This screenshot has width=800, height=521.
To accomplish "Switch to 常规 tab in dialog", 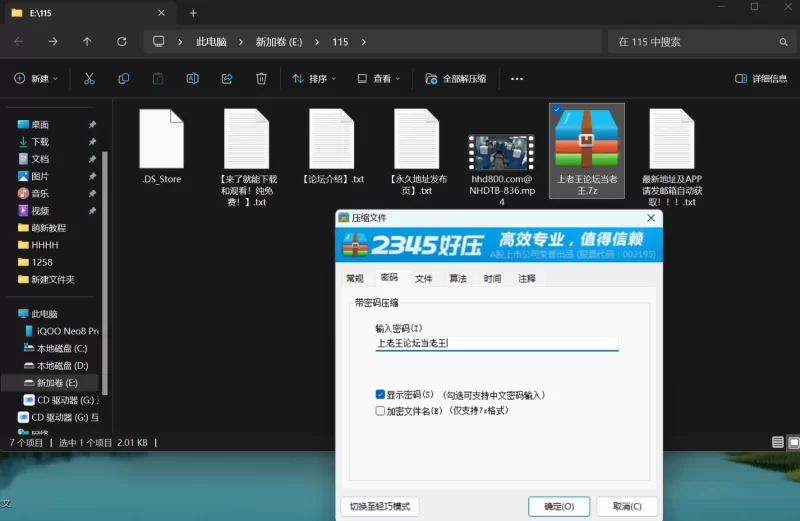I will click(355, 279).
